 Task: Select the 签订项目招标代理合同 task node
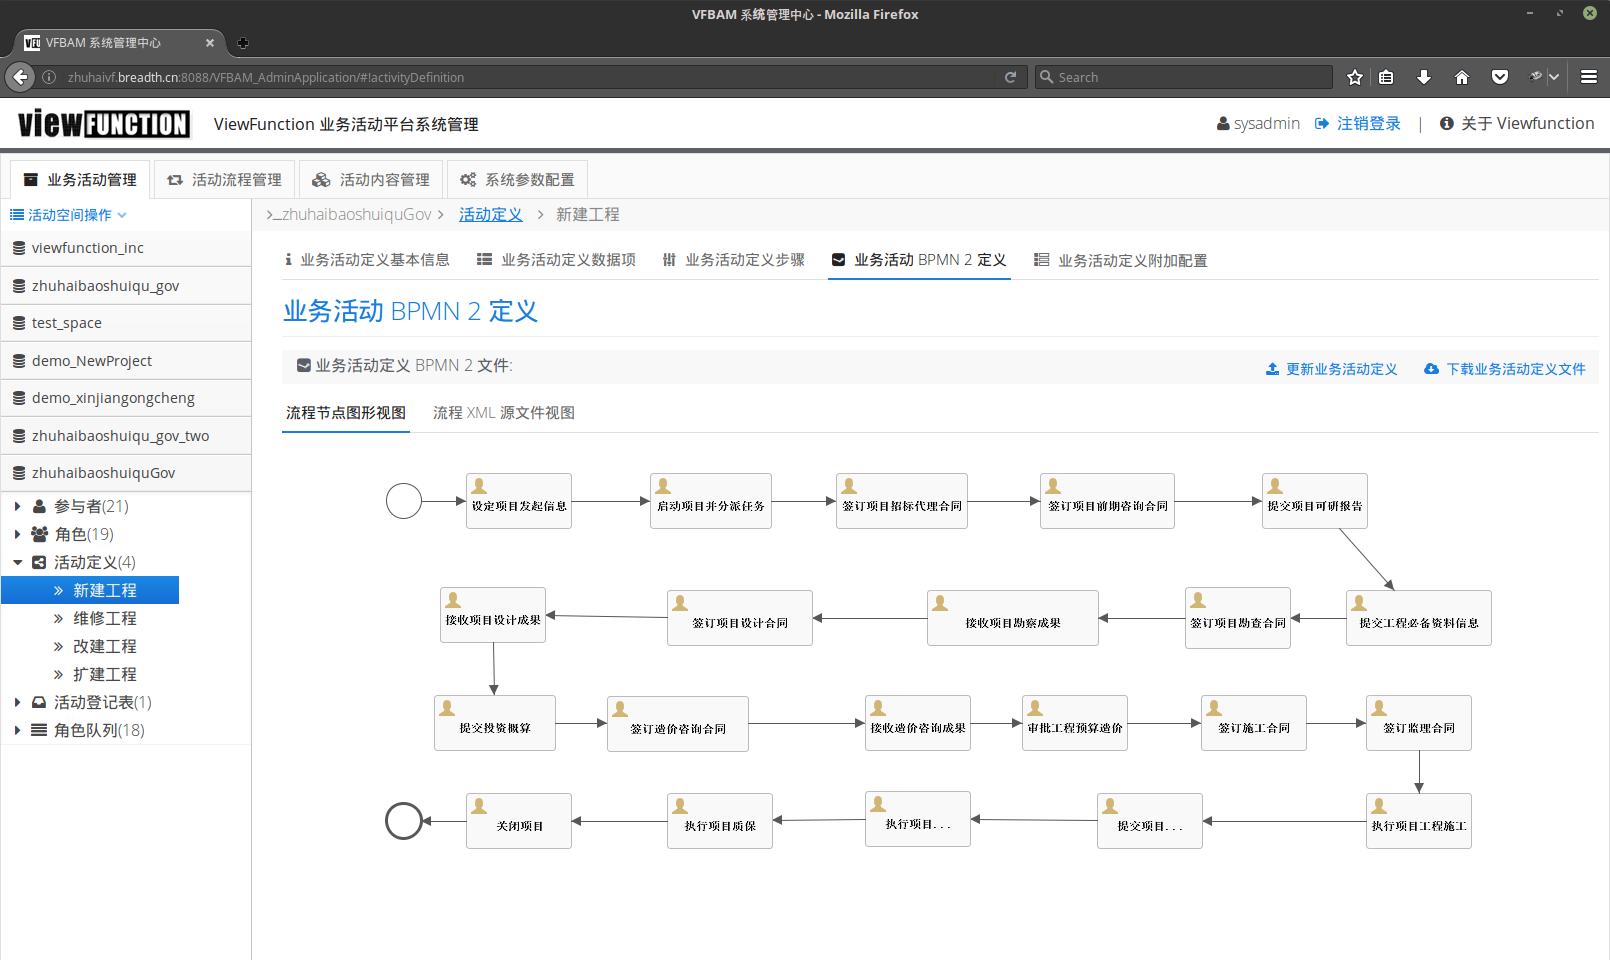click(x=902, y=501)
